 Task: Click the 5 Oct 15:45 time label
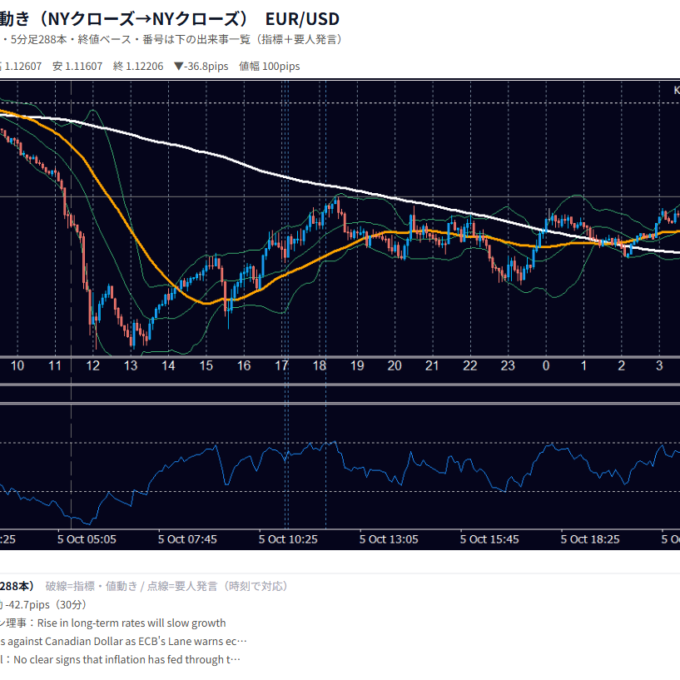click(x=489, y=539)
